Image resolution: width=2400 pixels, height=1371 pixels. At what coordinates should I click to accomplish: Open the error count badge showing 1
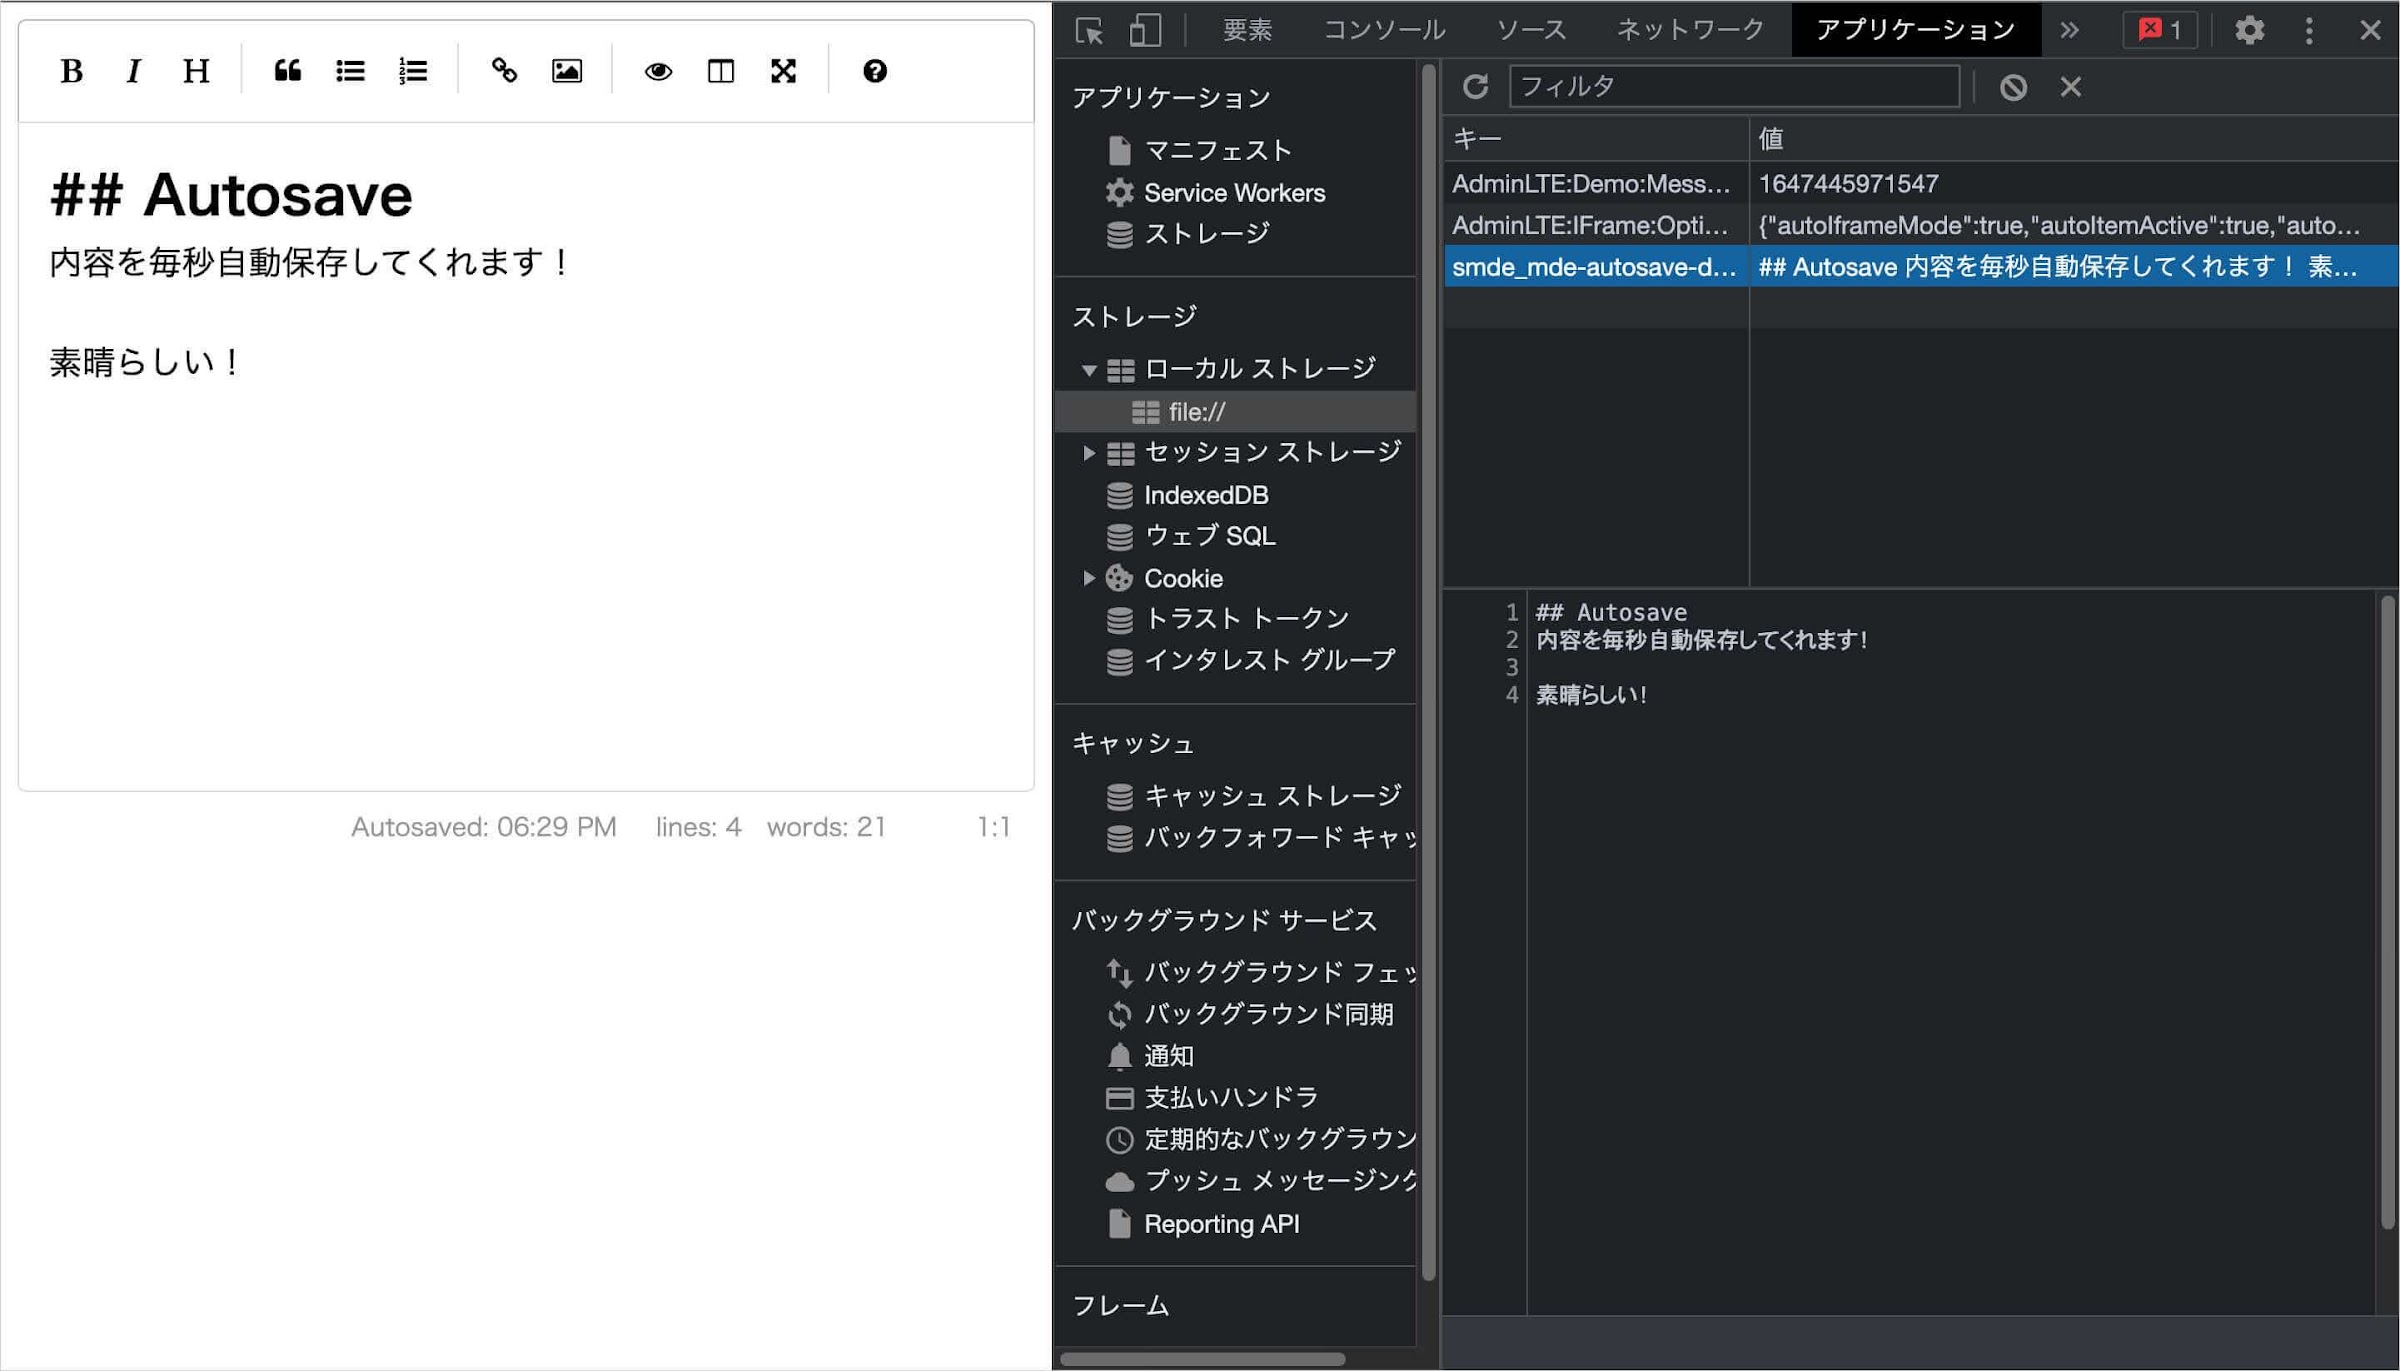[2160, 30]
